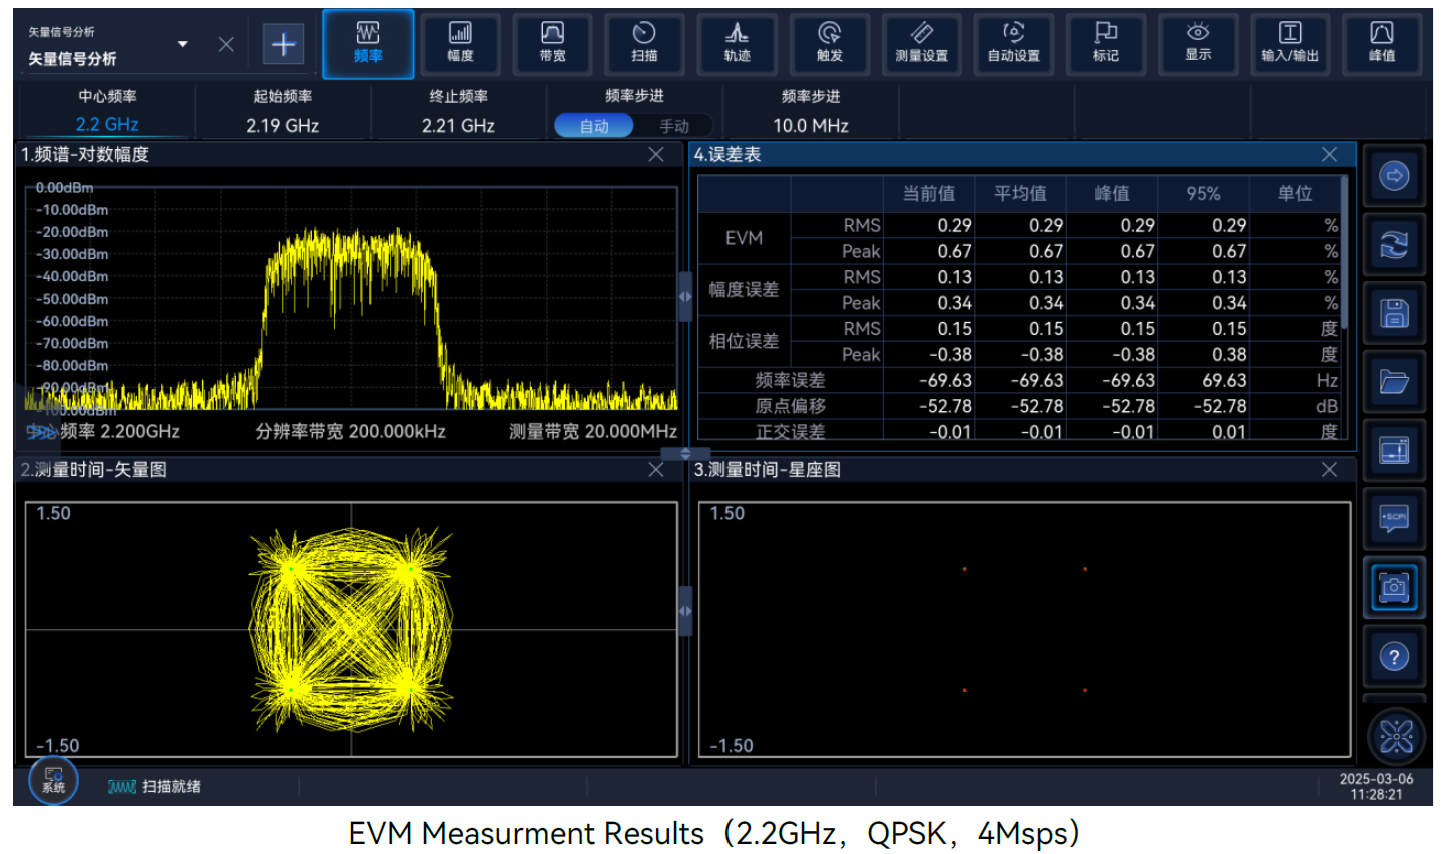Click splitter handle between vector and constellation panels
The height and width of the screenshot is (854, 1450).
coord(685,611)
